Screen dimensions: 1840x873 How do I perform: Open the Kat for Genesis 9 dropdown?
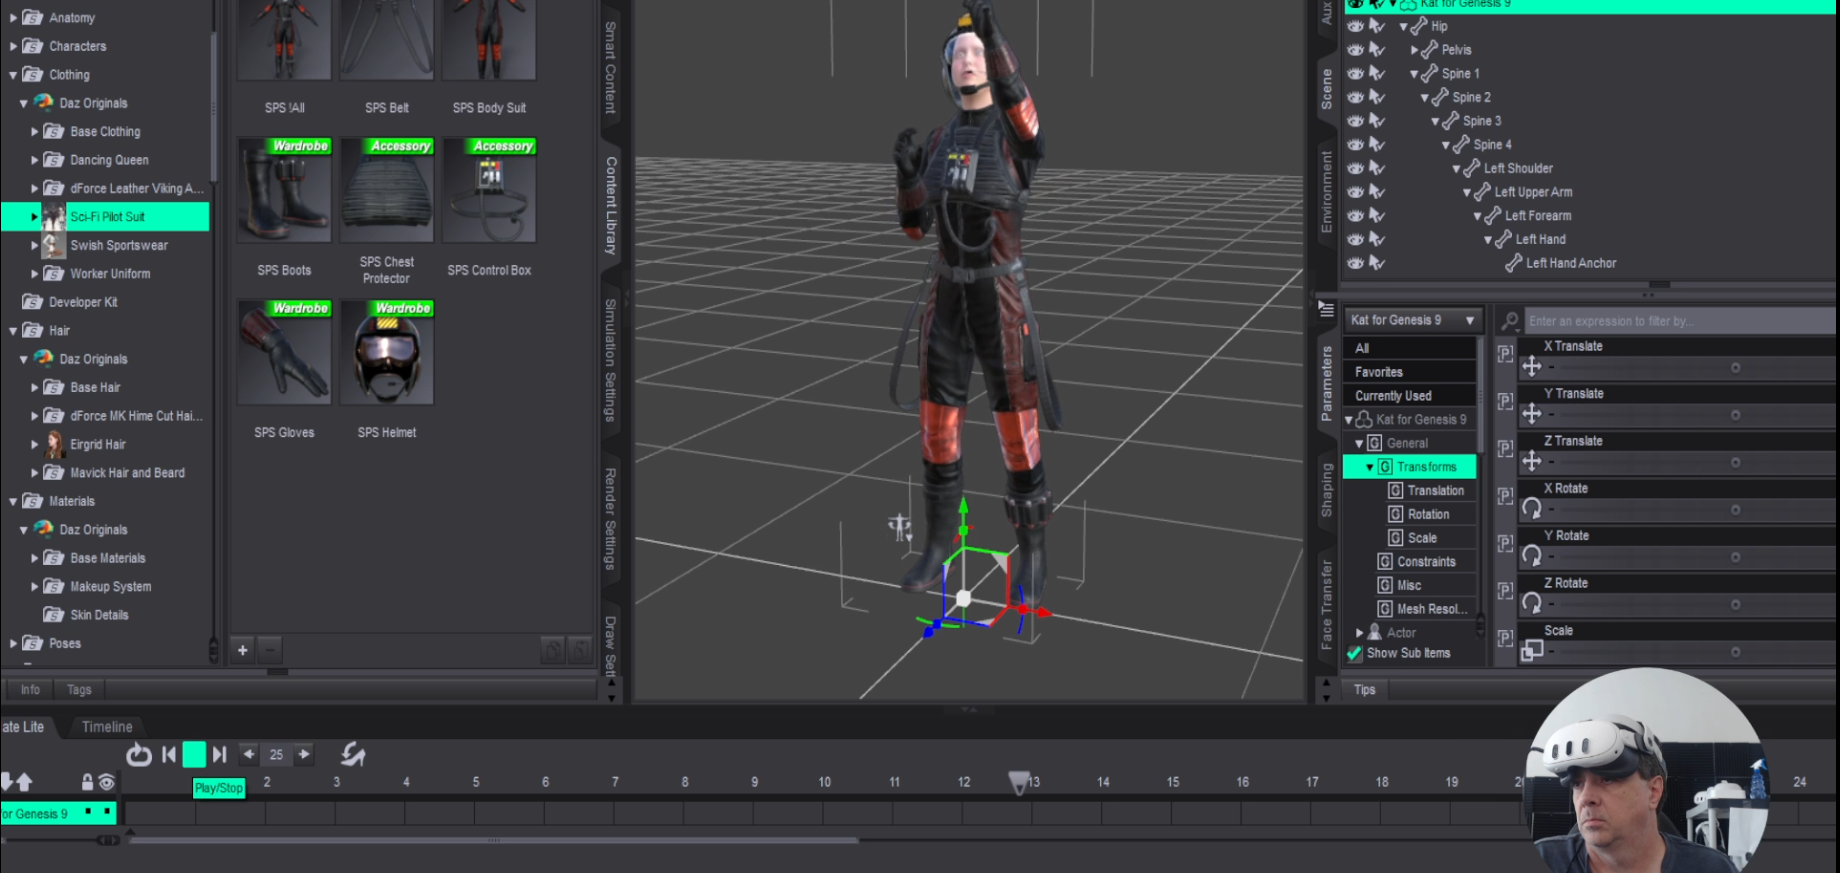1411,320
